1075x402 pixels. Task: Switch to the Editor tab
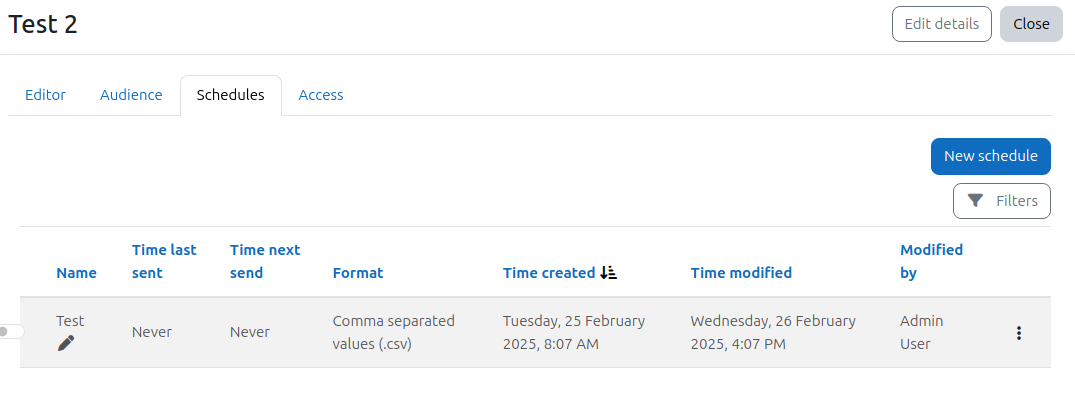(x=45, y=95)
